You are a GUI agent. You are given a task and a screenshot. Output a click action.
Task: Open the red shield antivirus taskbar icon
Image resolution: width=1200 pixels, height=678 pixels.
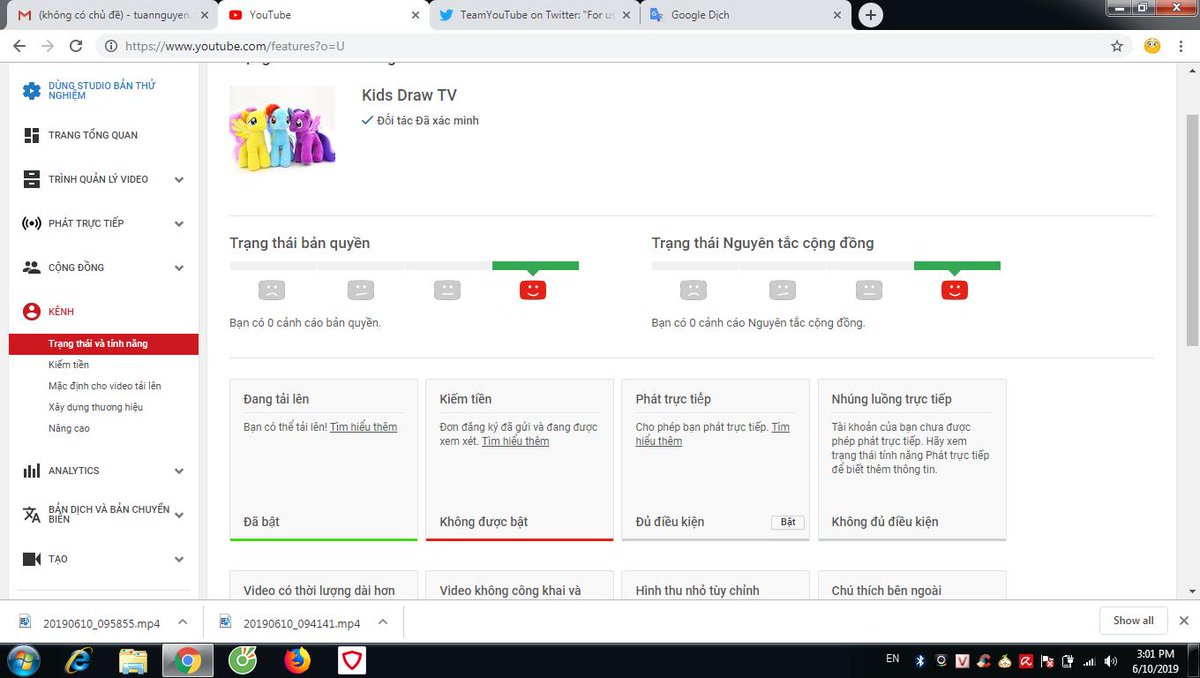[351, 660]
